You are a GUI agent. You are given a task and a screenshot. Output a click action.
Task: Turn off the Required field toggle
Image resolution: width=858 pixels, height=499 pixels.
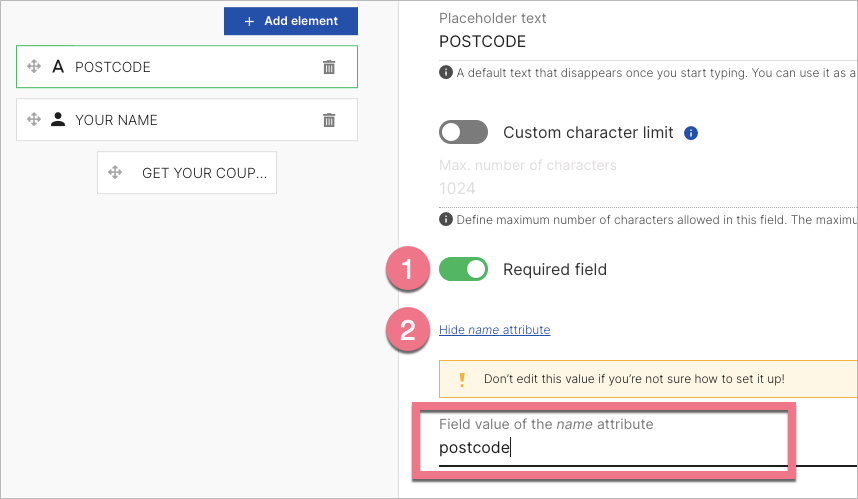tap(463, 269)
